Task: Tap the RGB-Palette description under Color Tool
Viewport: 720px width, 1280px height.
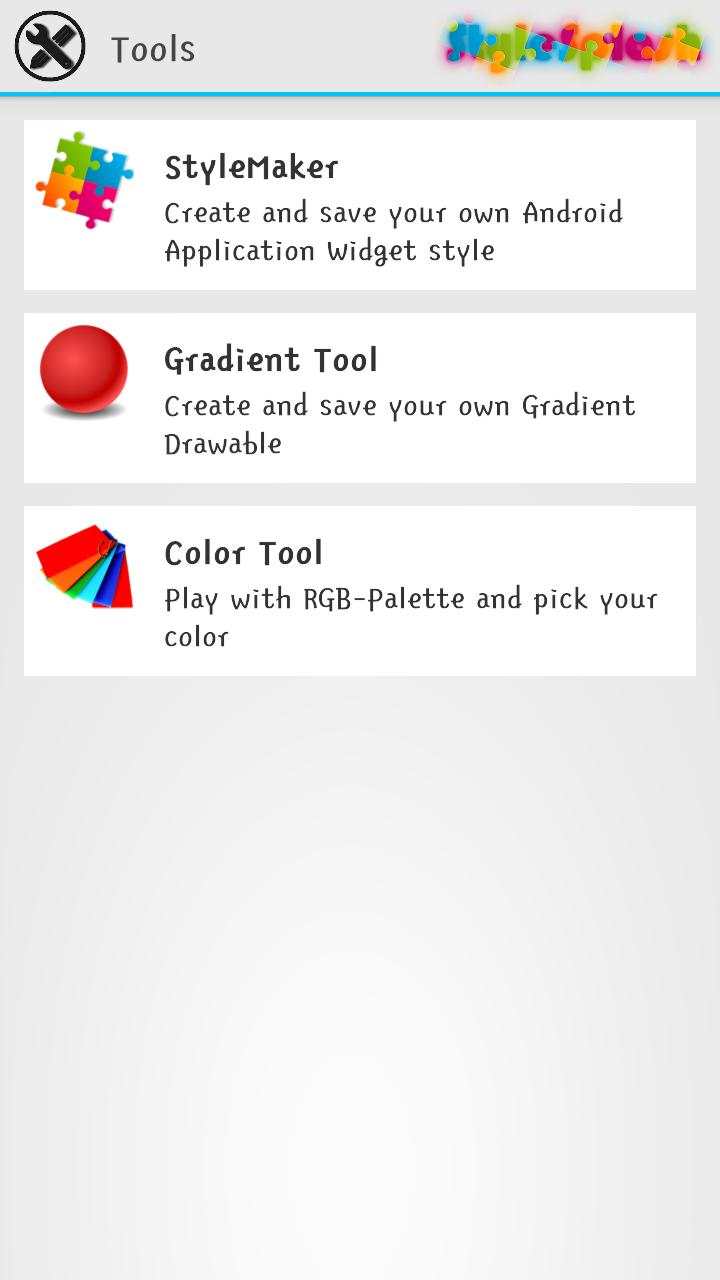Action: click(410, 617)
